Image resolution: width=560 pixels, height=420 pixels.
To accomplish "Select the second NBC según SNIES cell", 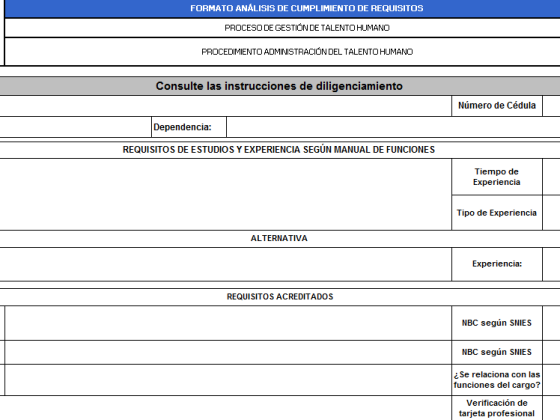I will [x=497, y=352].
